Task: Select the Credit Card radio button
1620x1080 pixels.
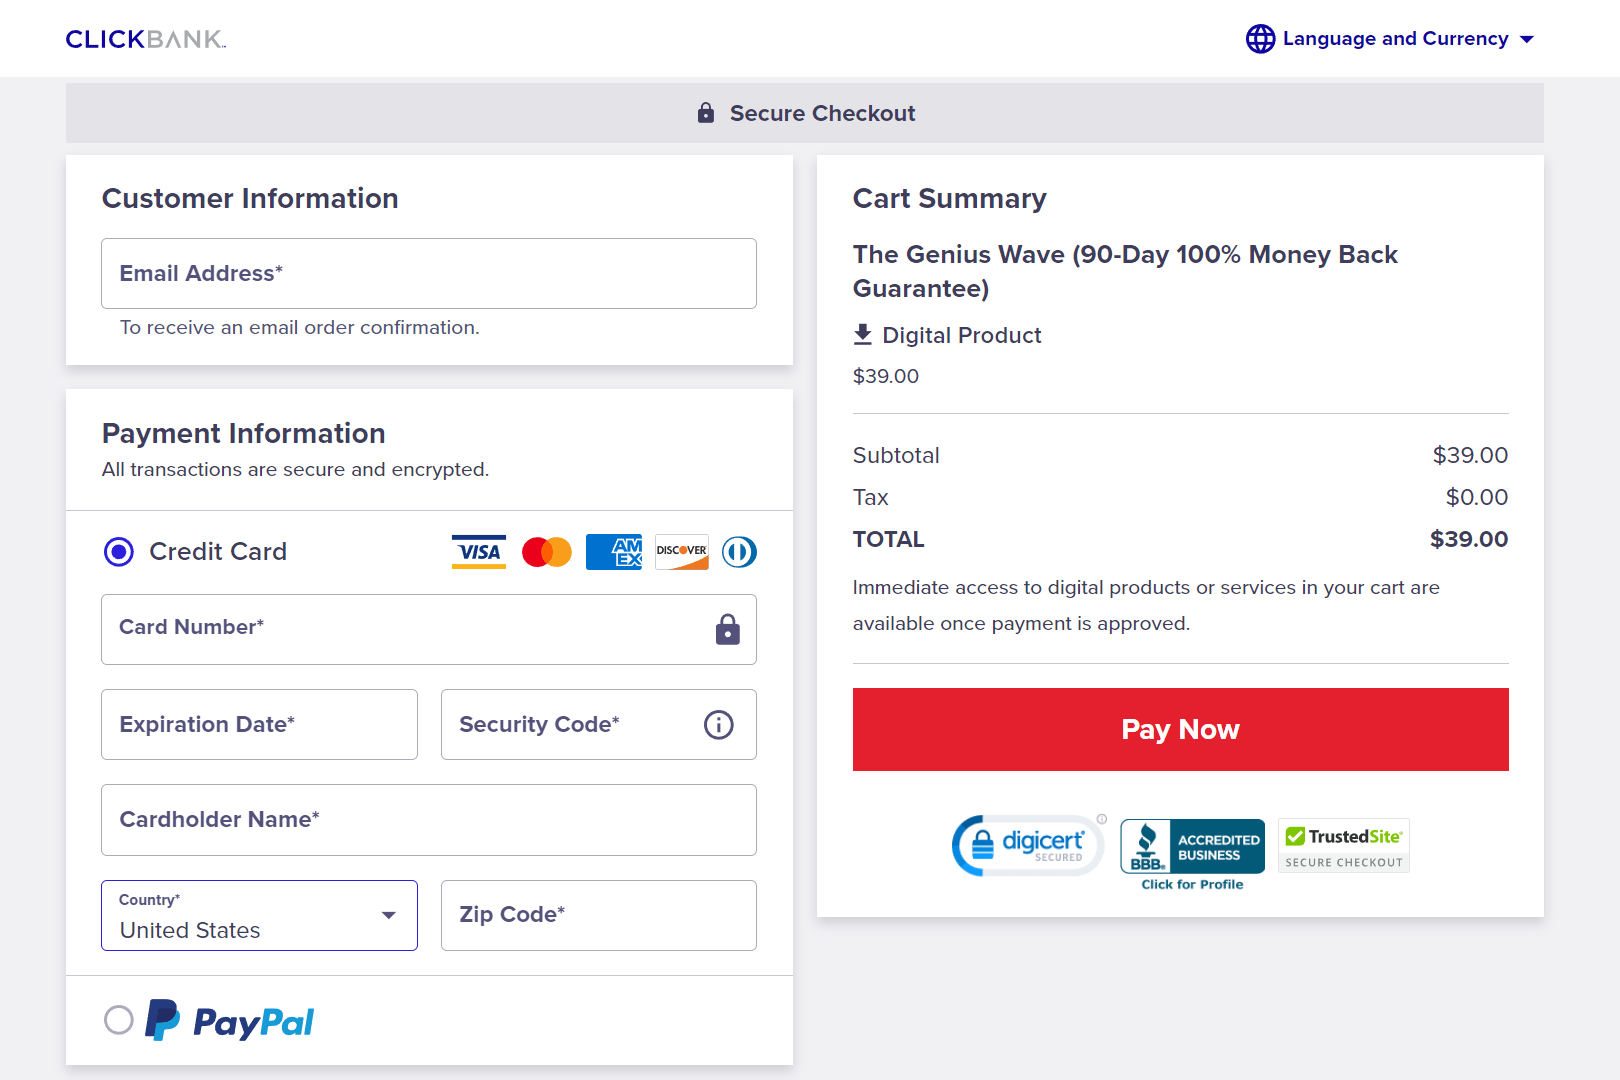Action: pyautogui.click(x=119, y=551)
